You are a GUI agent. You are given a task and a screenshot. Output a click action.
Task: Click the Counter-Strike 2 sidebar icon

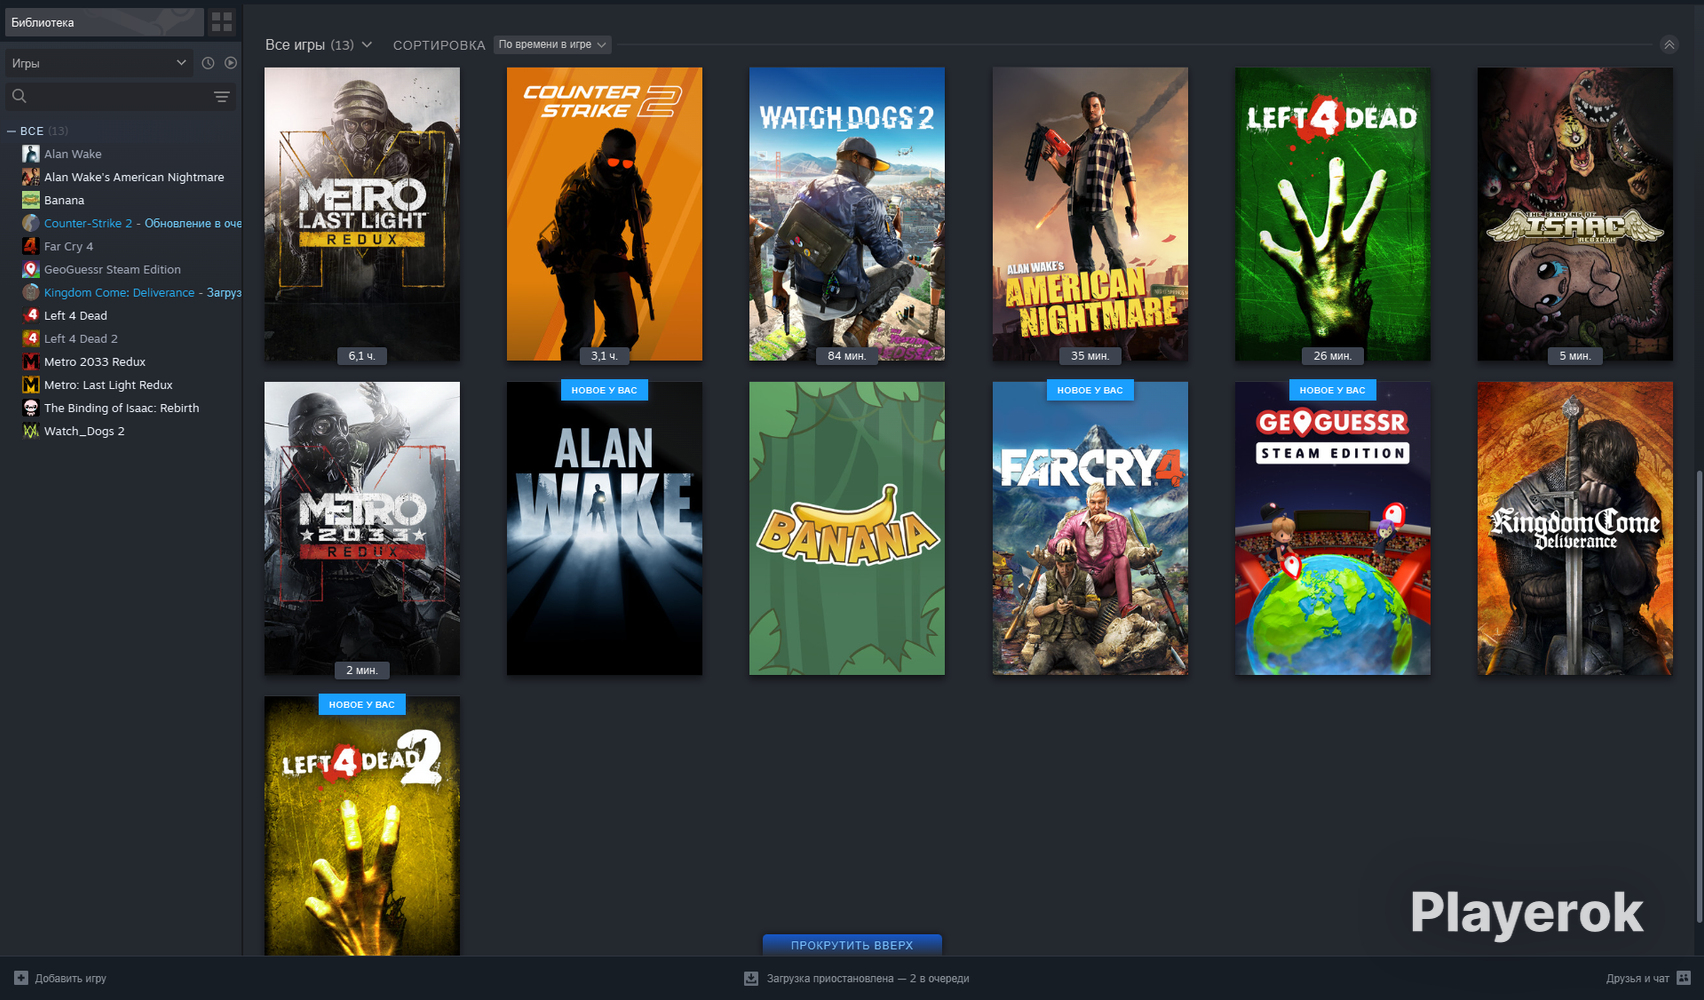coord(31,223)
